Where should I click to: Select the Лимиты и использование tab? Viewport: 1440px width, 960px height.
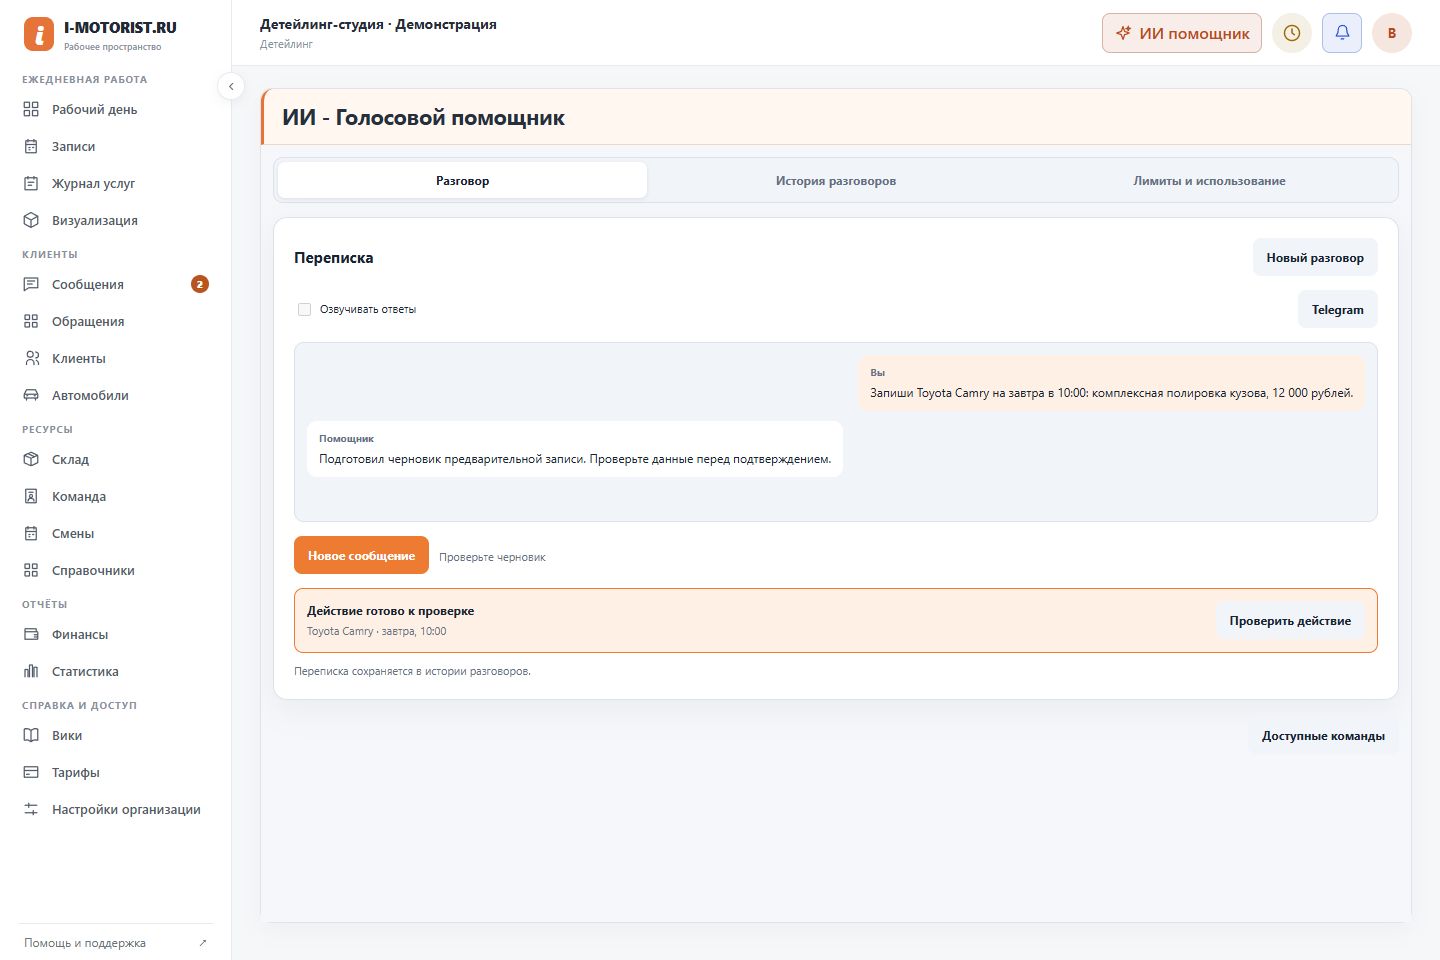1209,180
